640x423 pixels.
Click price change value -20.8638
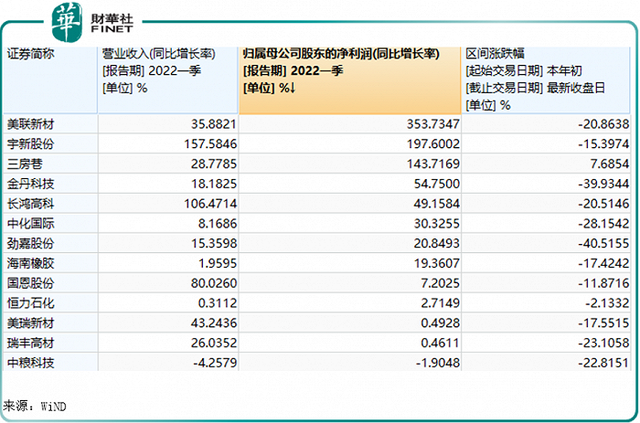tap(604, 124)
